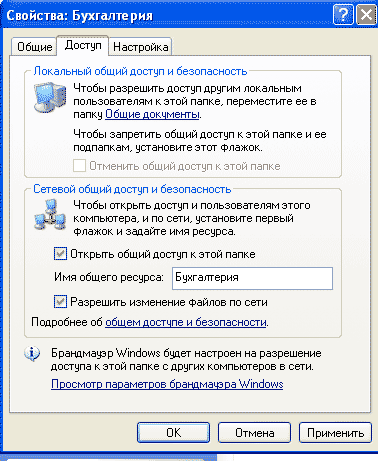
Task: Click the Применить button
Action: point(335,432)
